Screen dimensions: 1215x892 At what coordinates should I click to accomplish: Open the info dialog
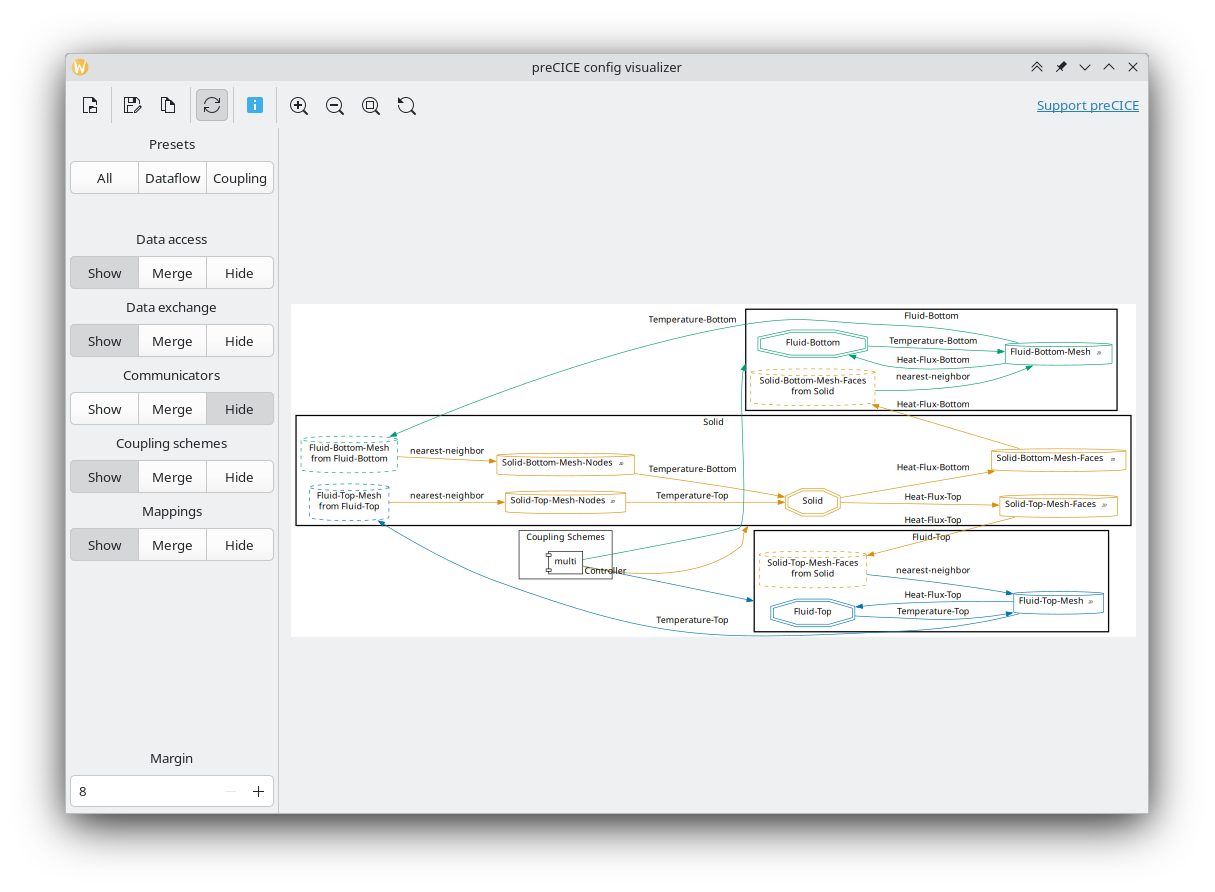255,105
